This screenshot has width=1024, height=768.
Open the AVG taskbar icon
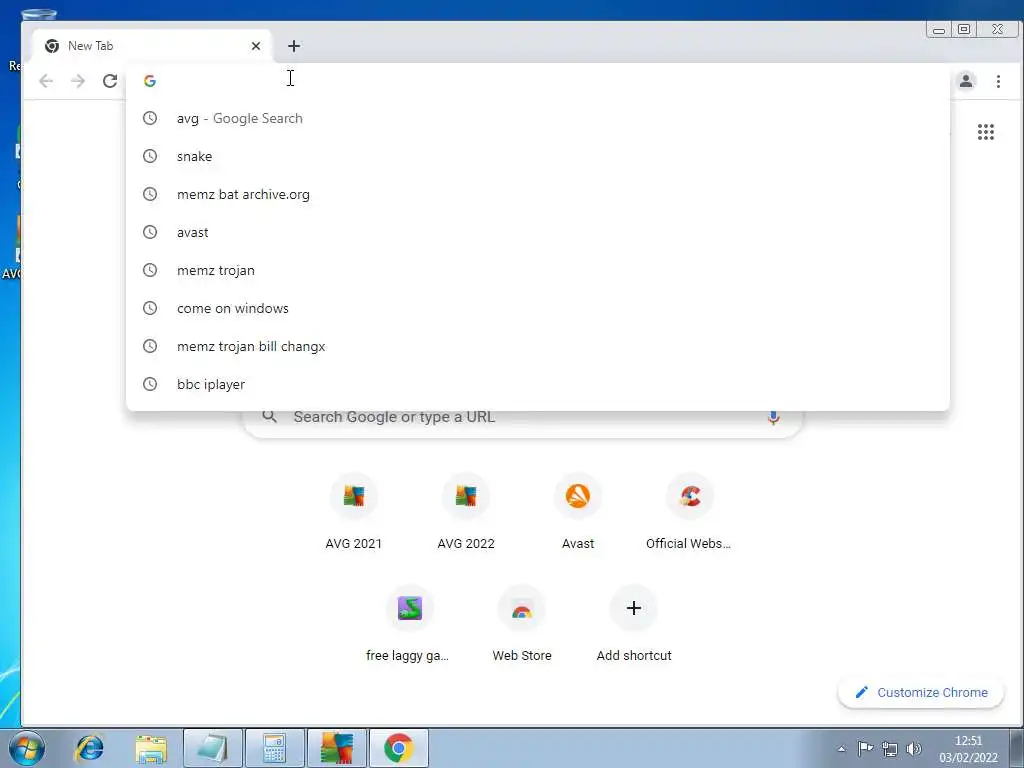pyautogui.click(x=337, y=748)
